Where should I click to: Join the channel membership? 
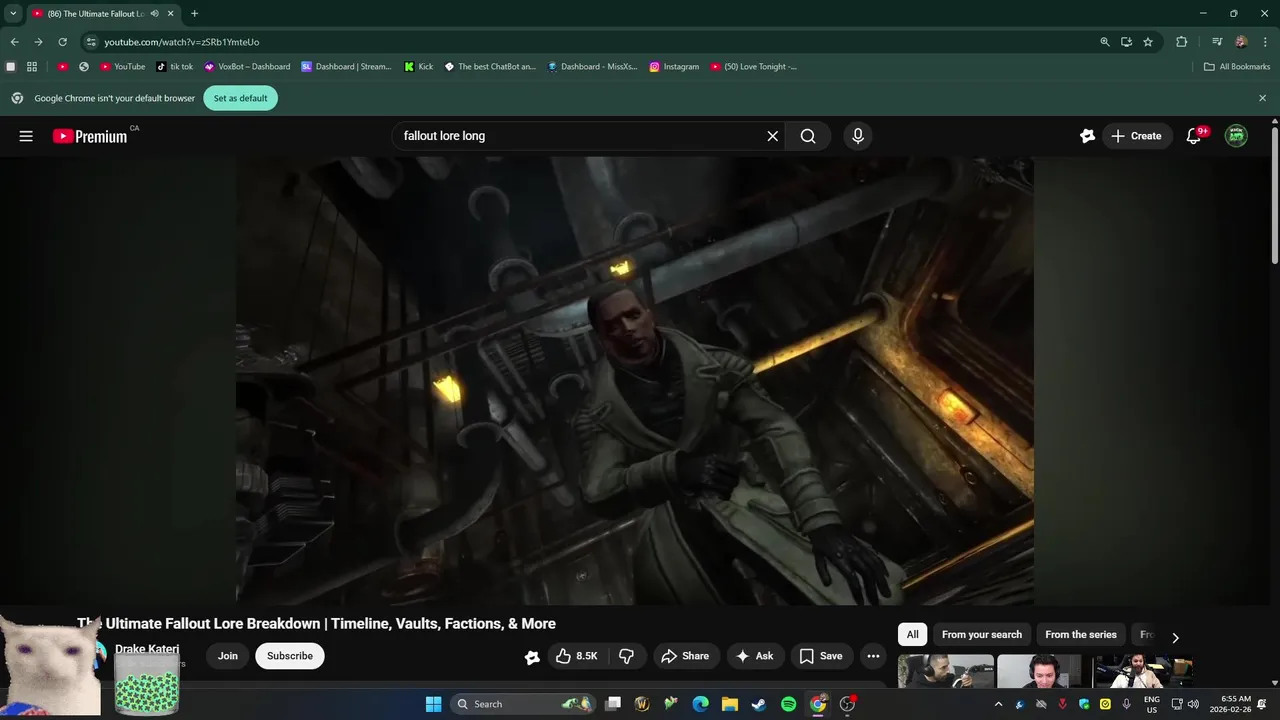228,656
